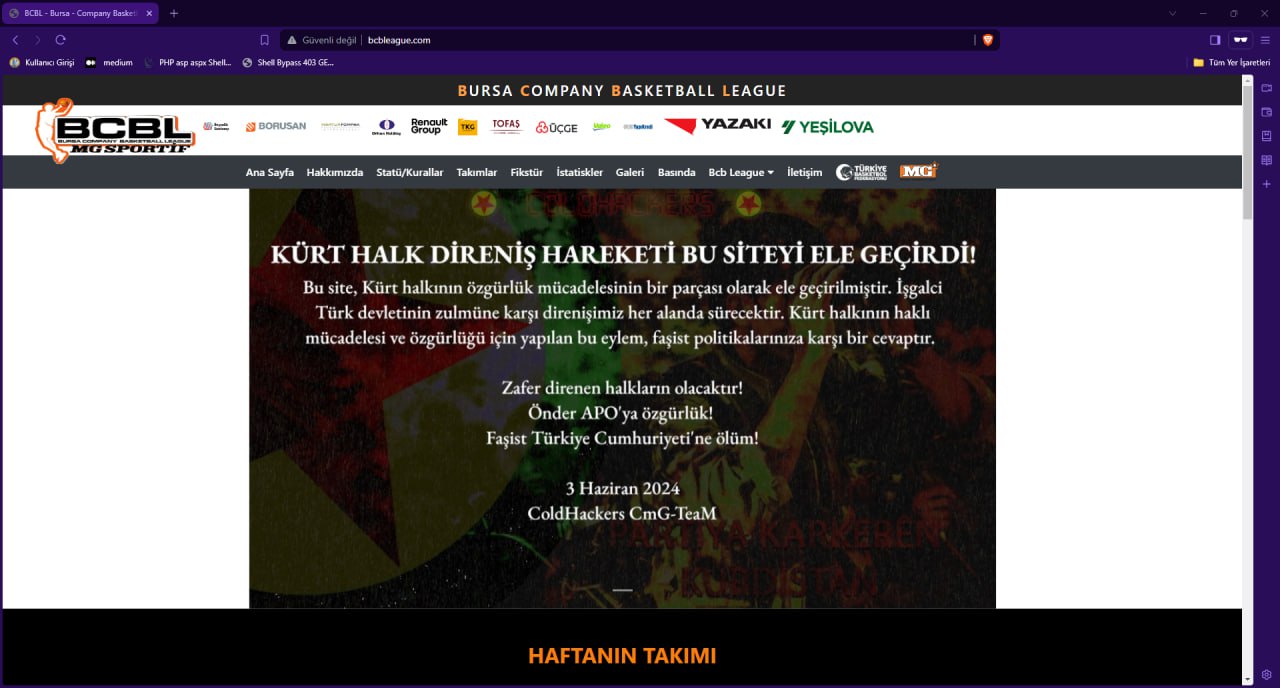This screenshot has height=688, width=1280.
Task: Open the Fikstür navigation item
Action: tap(526, 172)
